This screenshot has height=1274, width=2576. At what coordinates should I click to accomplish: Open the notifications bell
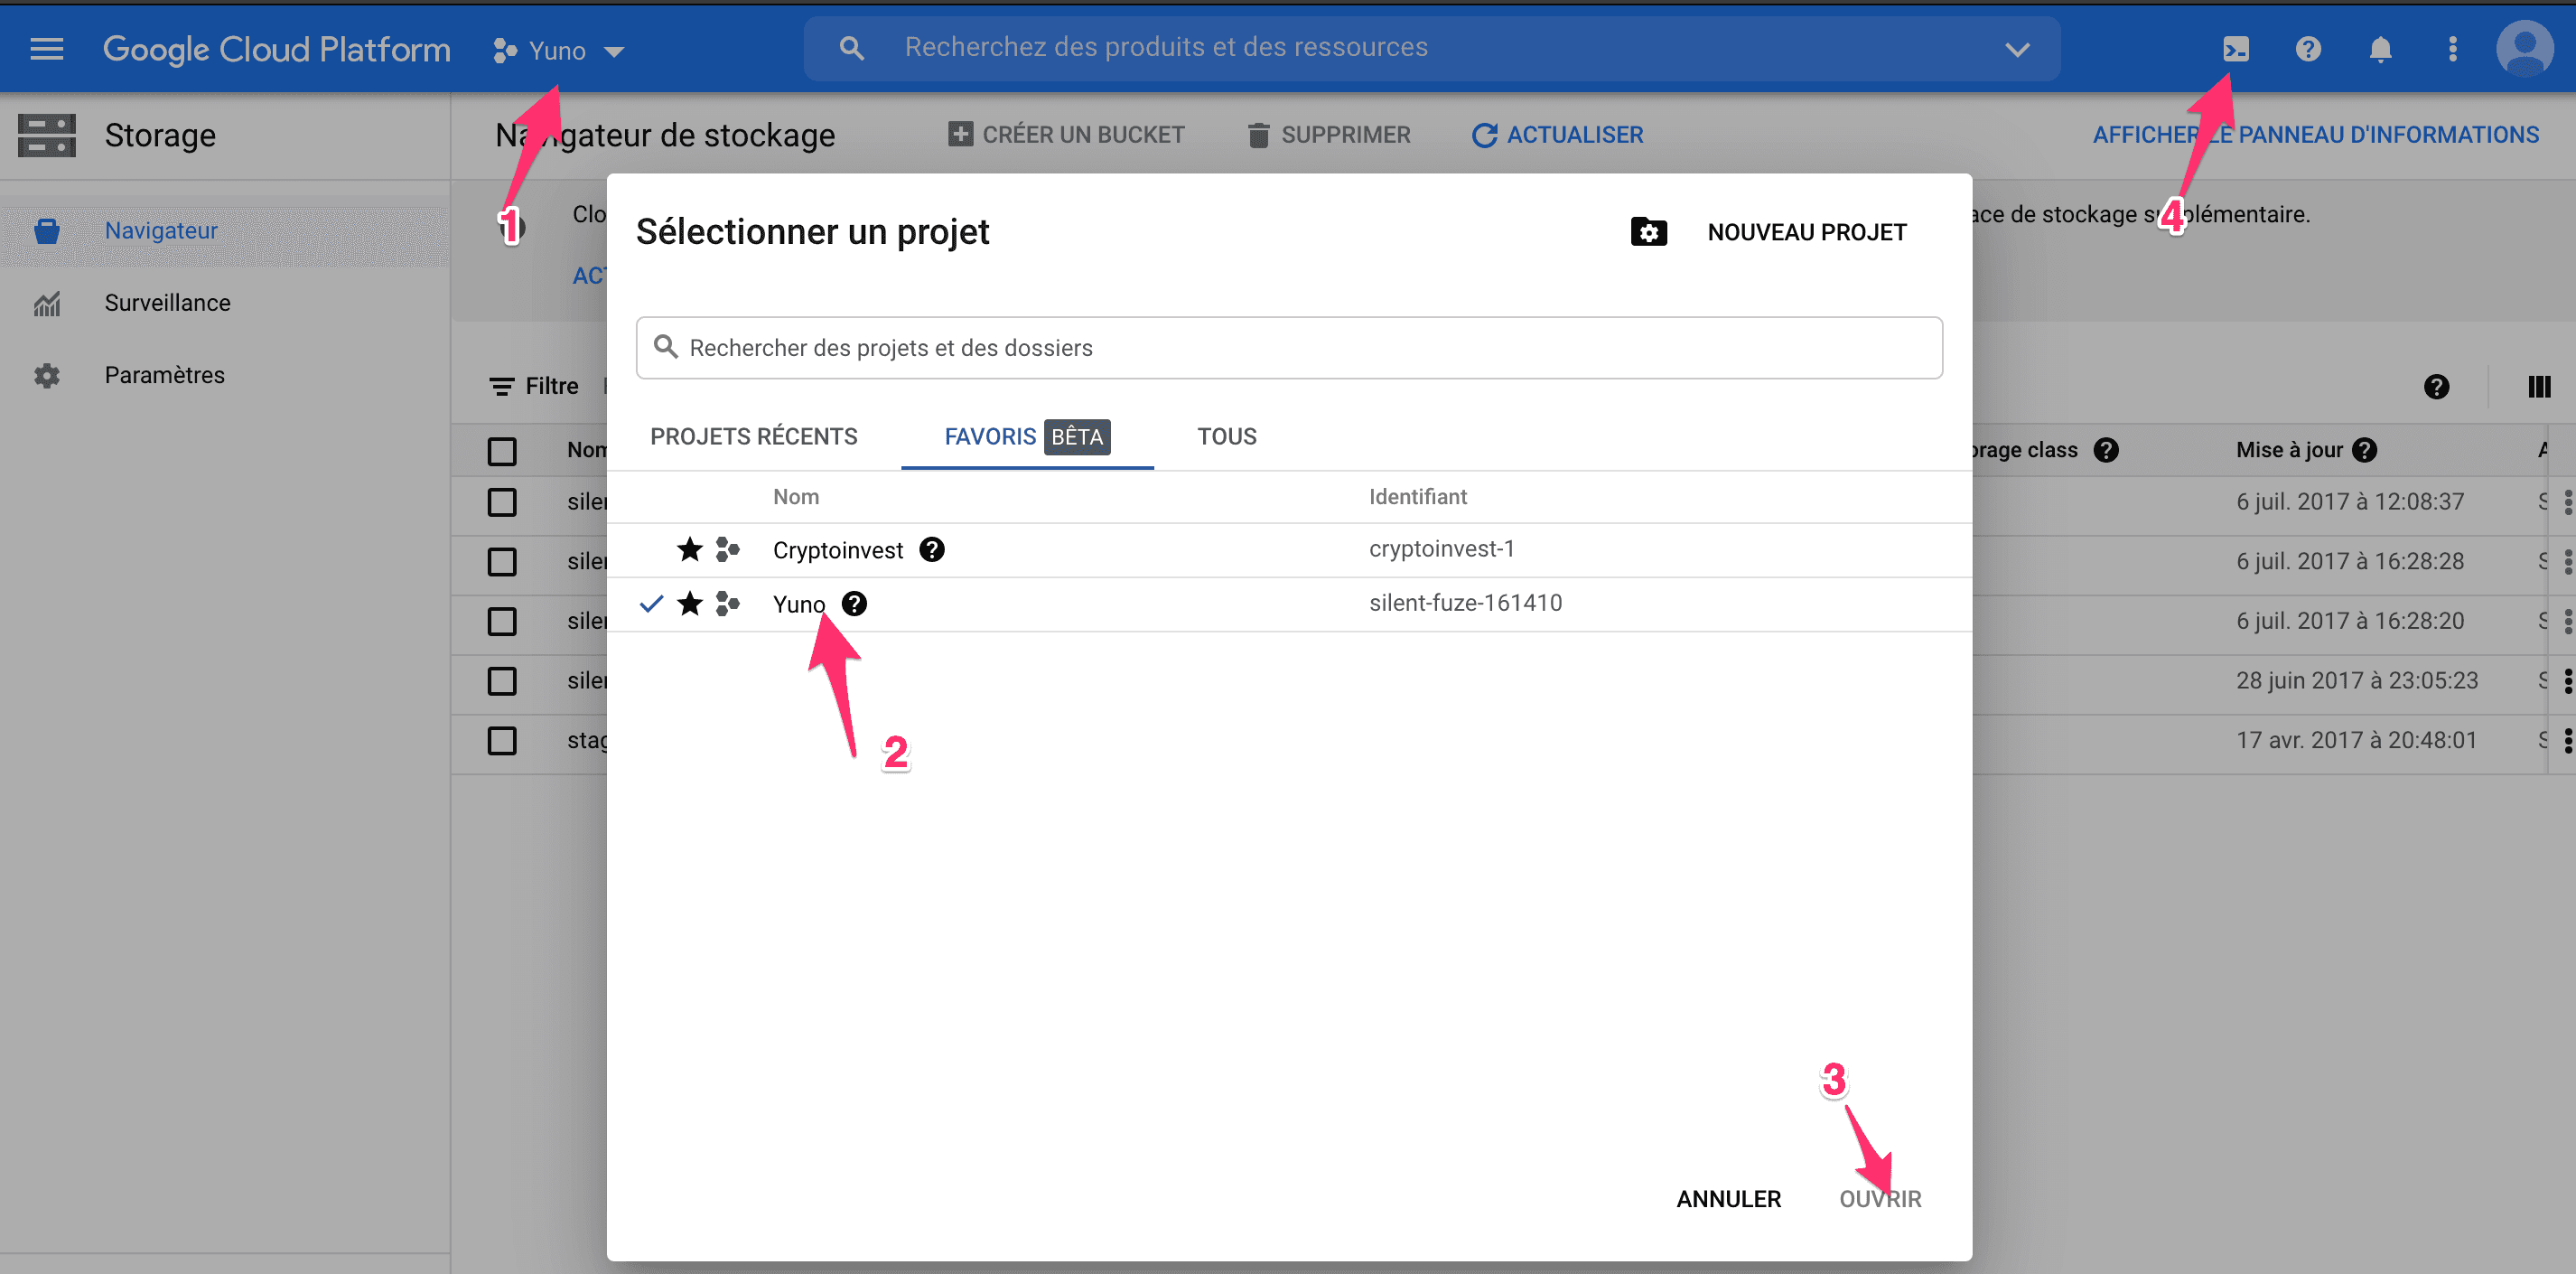2381,48
